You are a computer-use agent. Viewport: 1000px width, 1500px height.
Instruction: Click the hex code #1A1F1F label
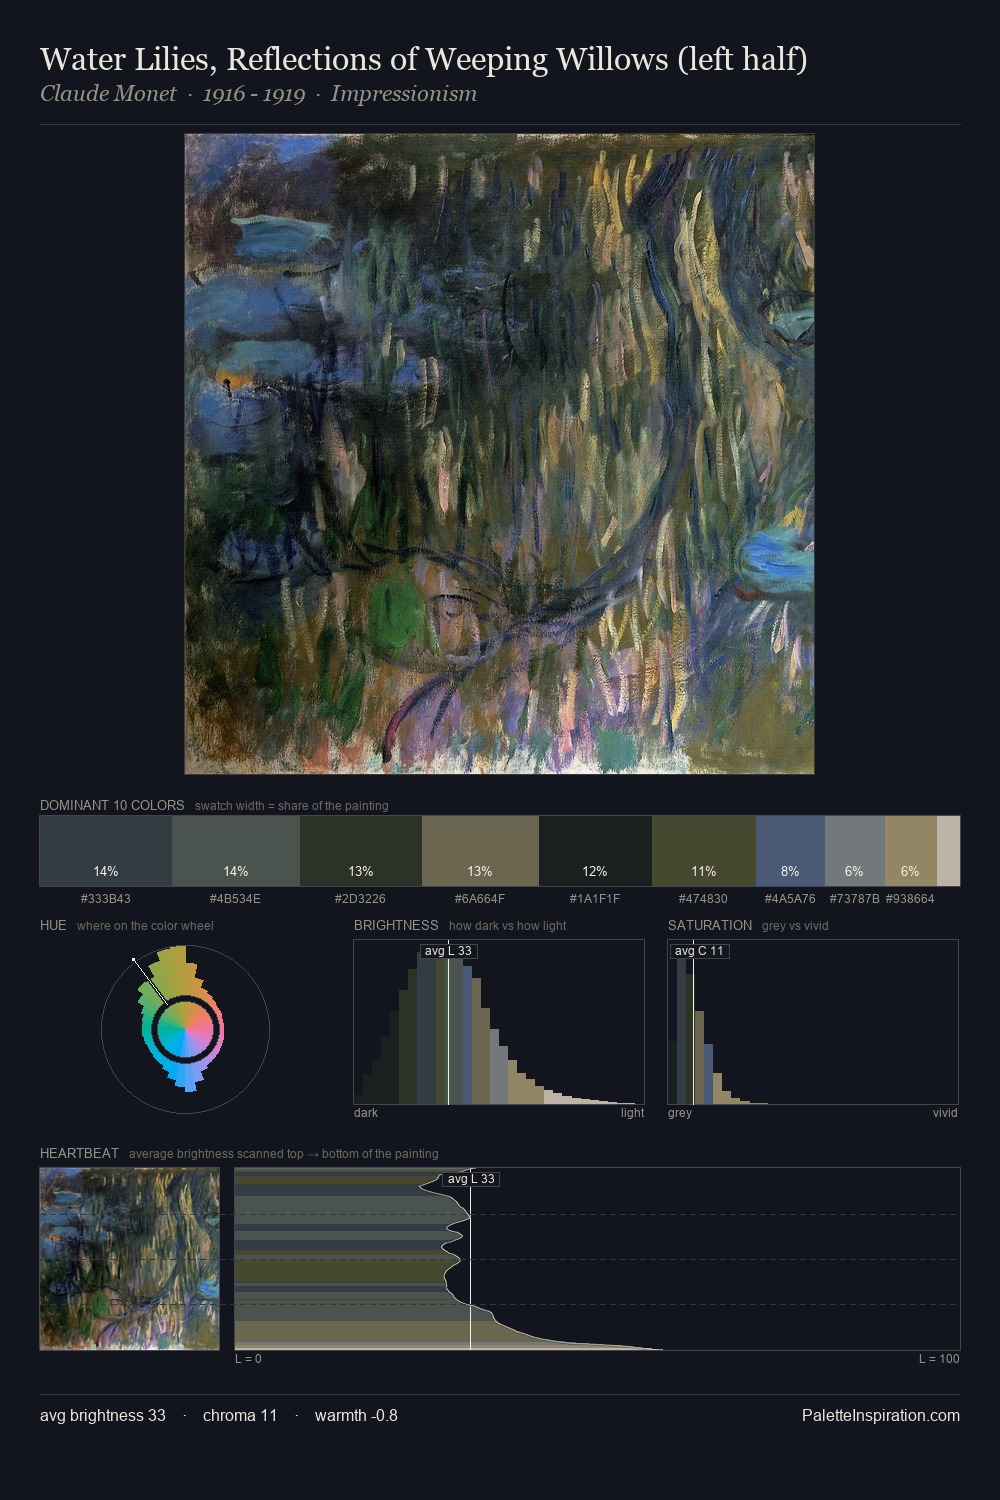pos(595,899)
